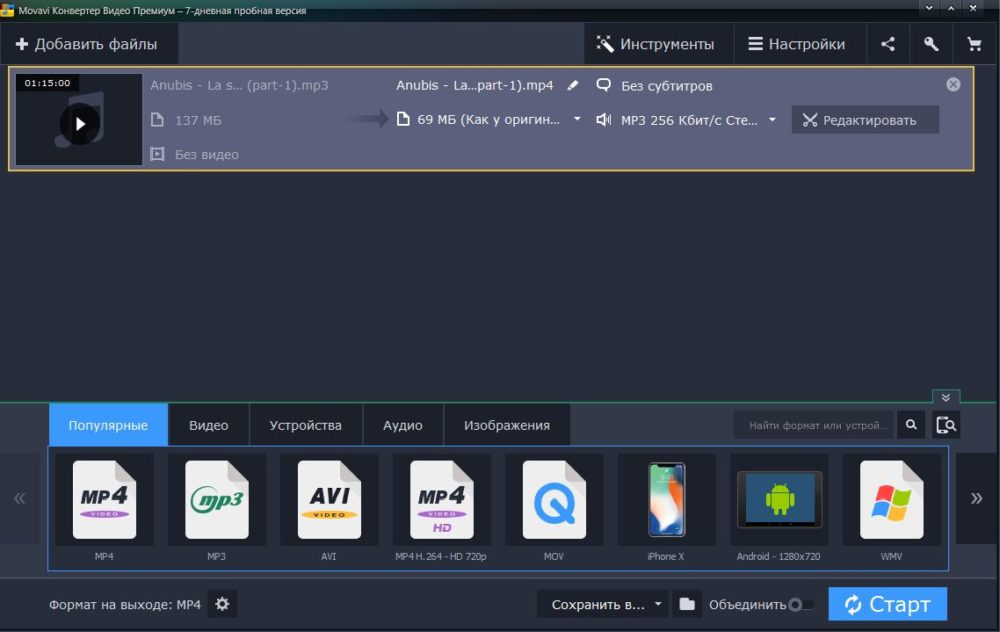Open output folder icon
This screenshot has width=1000, height=632.
687,604
